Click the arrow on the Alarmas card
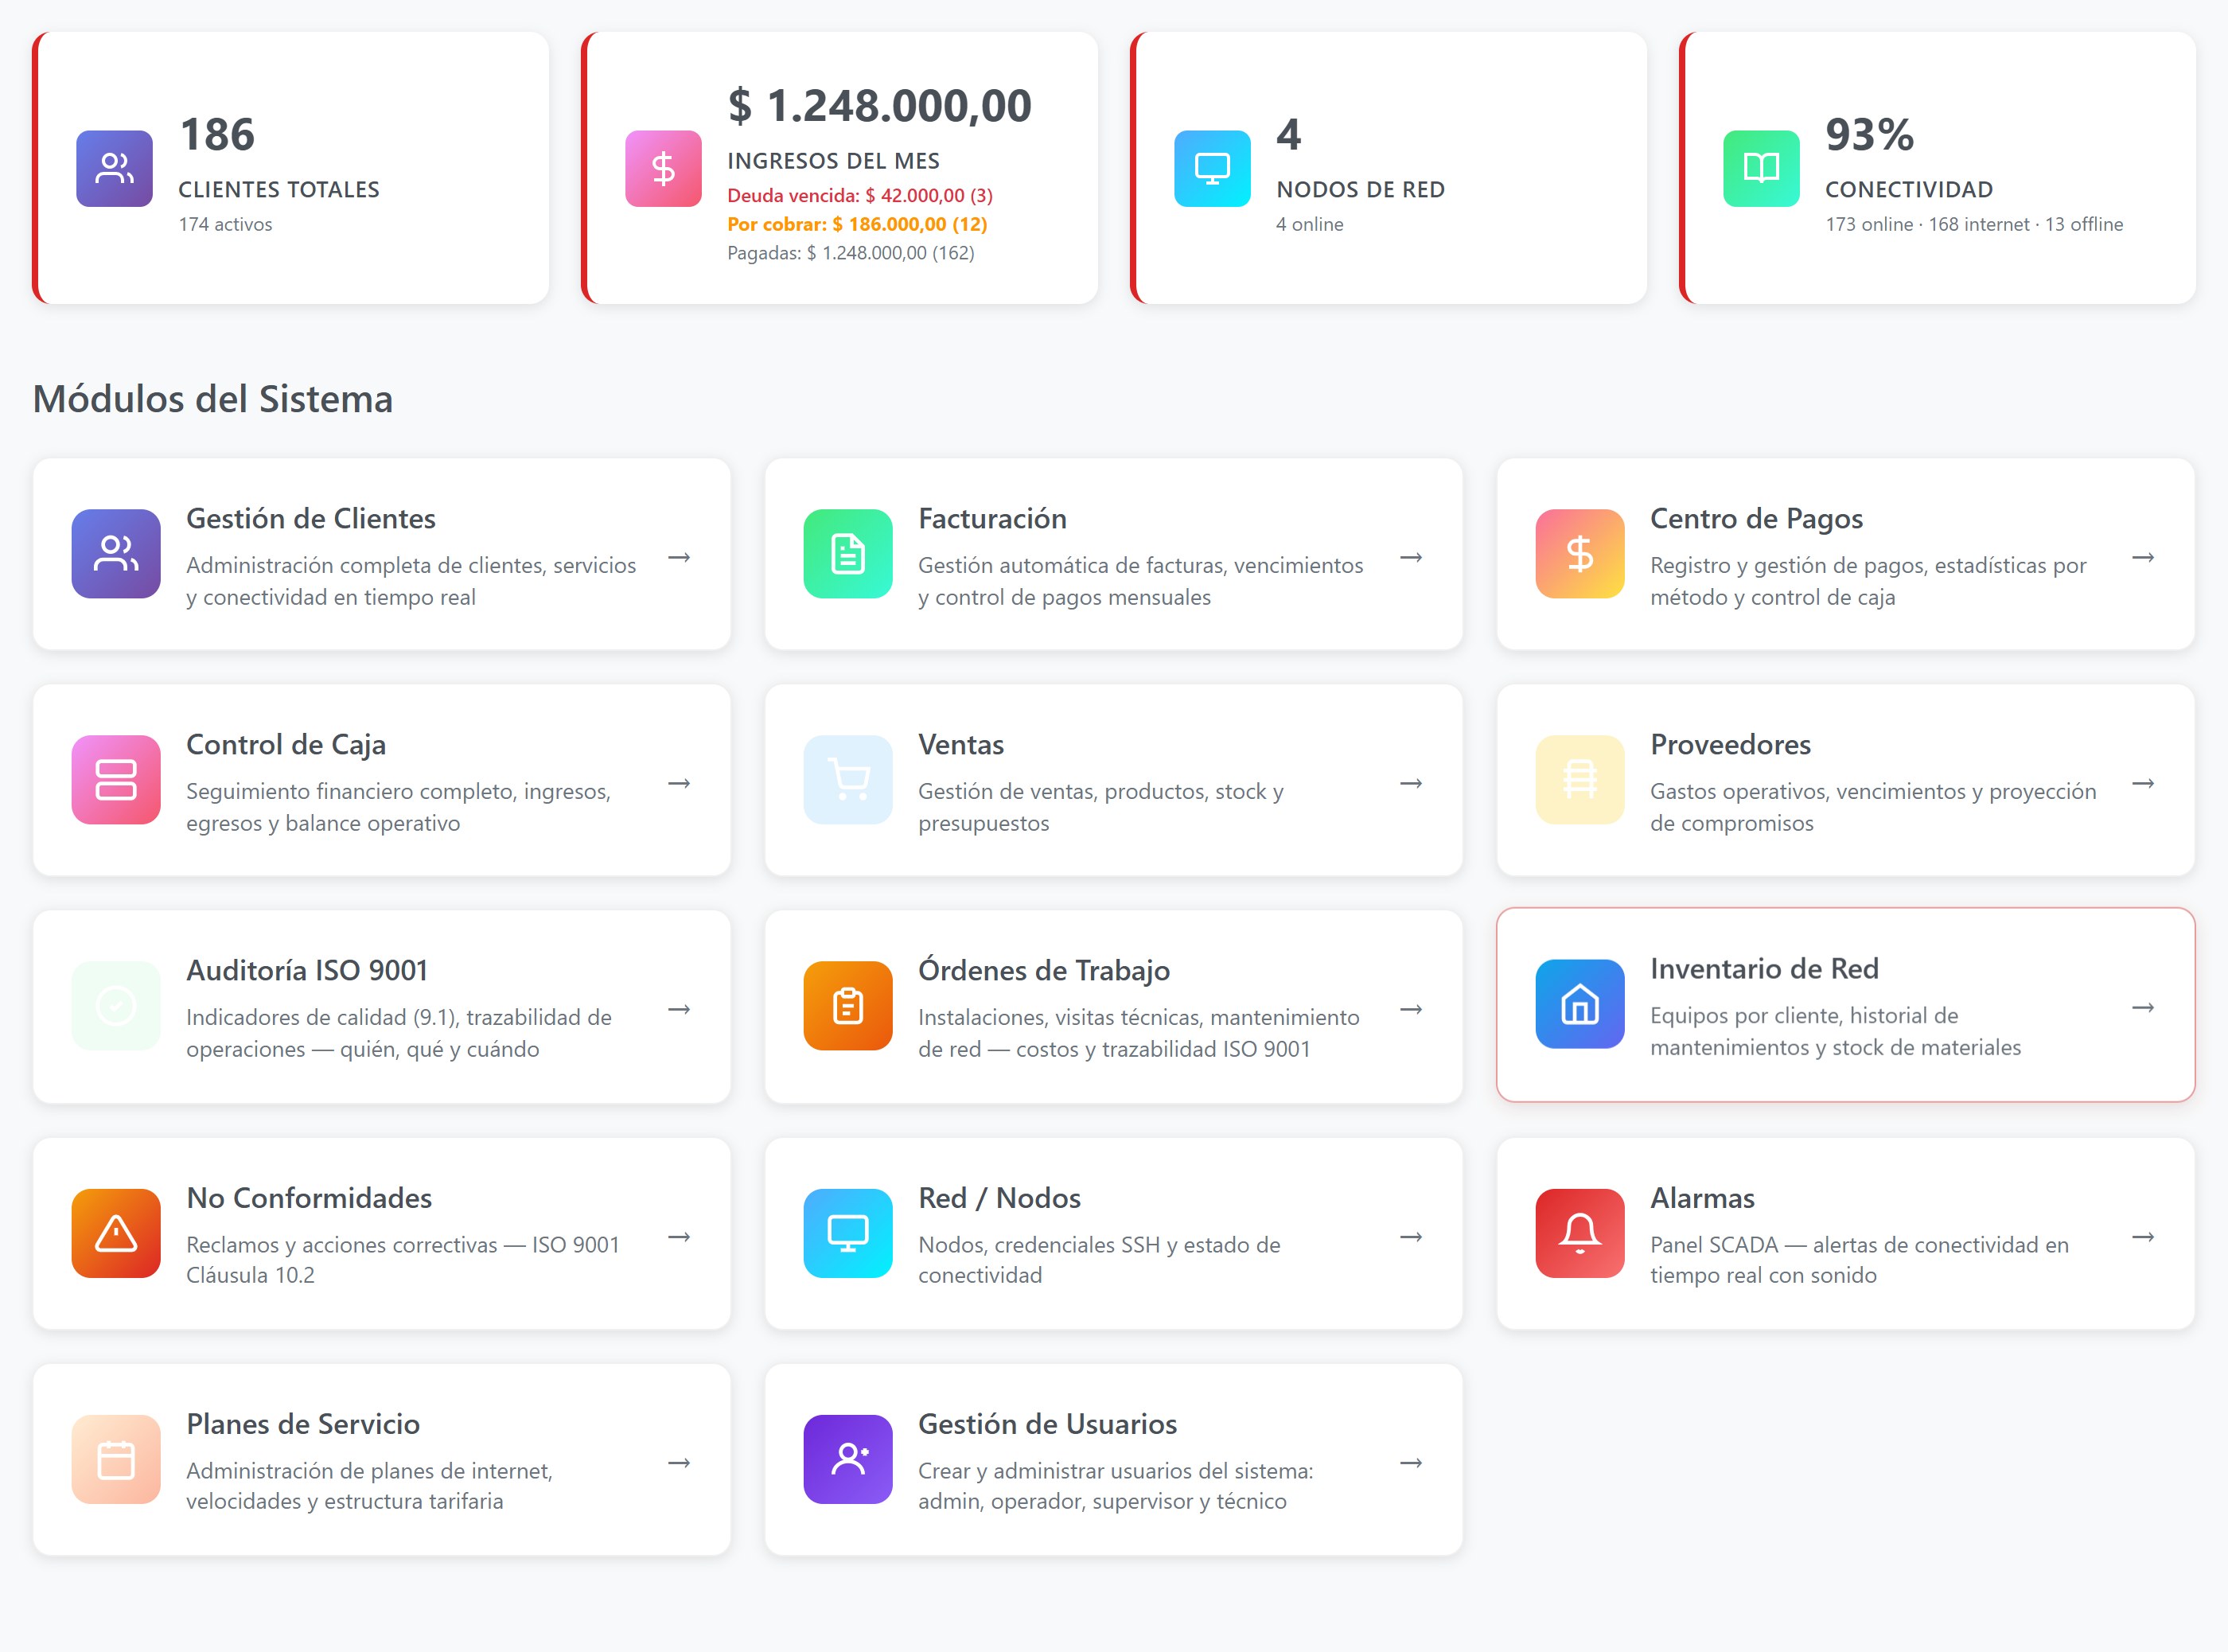The width and height of the screenshot is (2228, 1652). pos(2143,1237)
